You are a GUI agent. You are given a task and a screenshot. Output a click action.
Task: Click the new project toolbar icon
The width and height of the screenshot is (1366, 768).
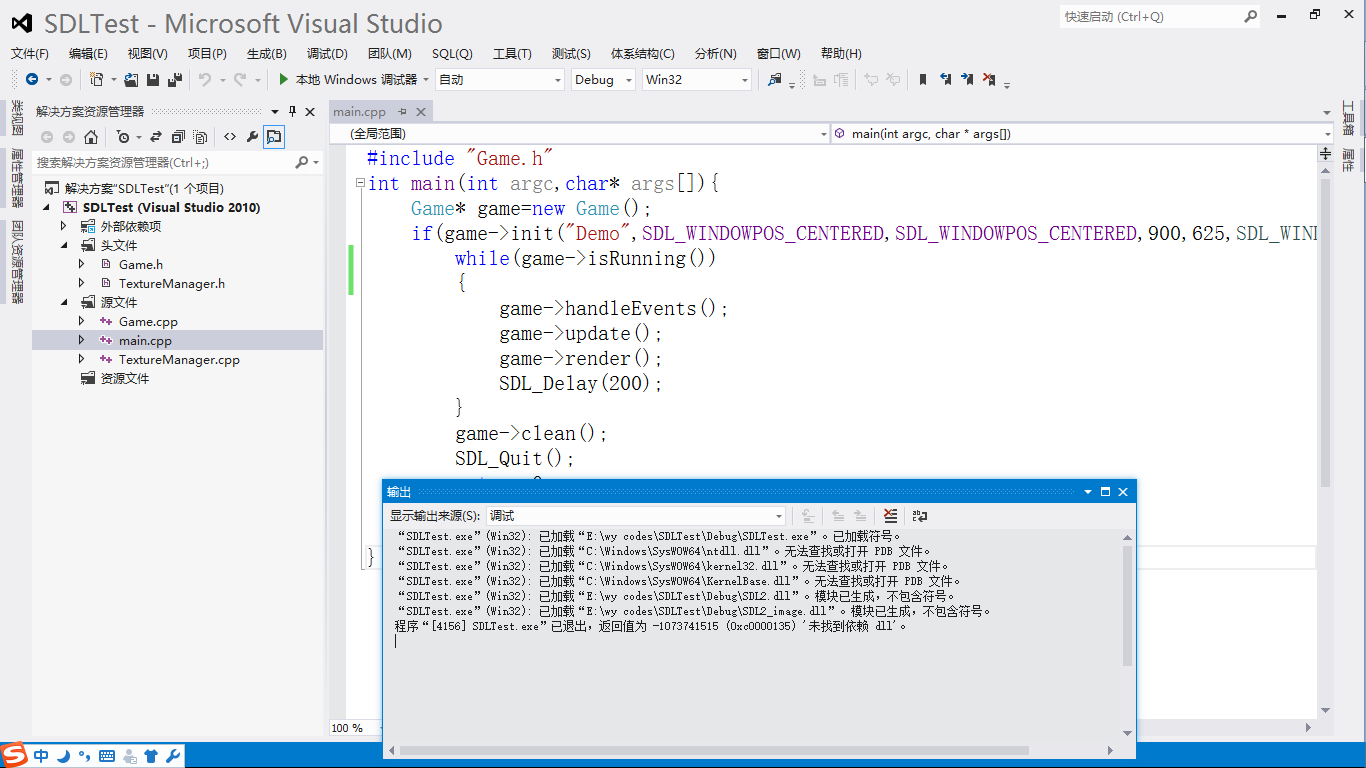click(97, 79)
